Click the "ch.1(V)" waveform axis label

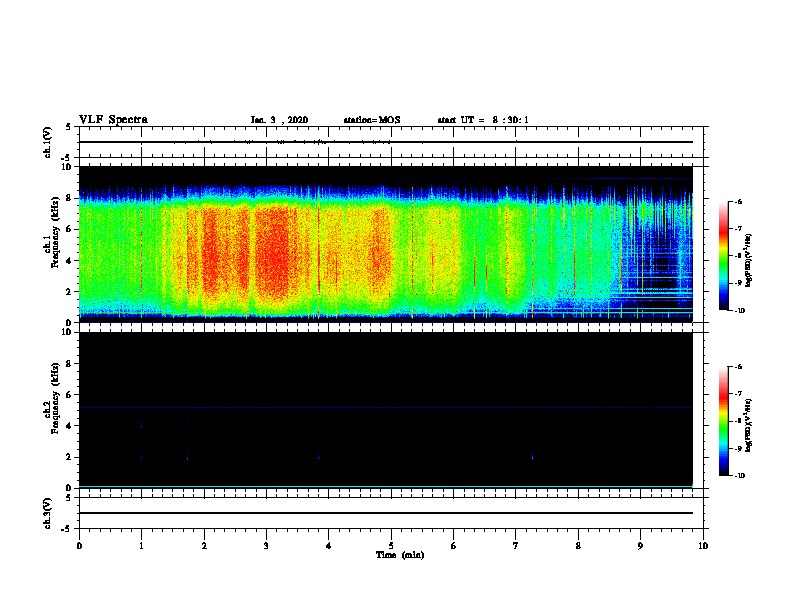(x=47, y=142)
